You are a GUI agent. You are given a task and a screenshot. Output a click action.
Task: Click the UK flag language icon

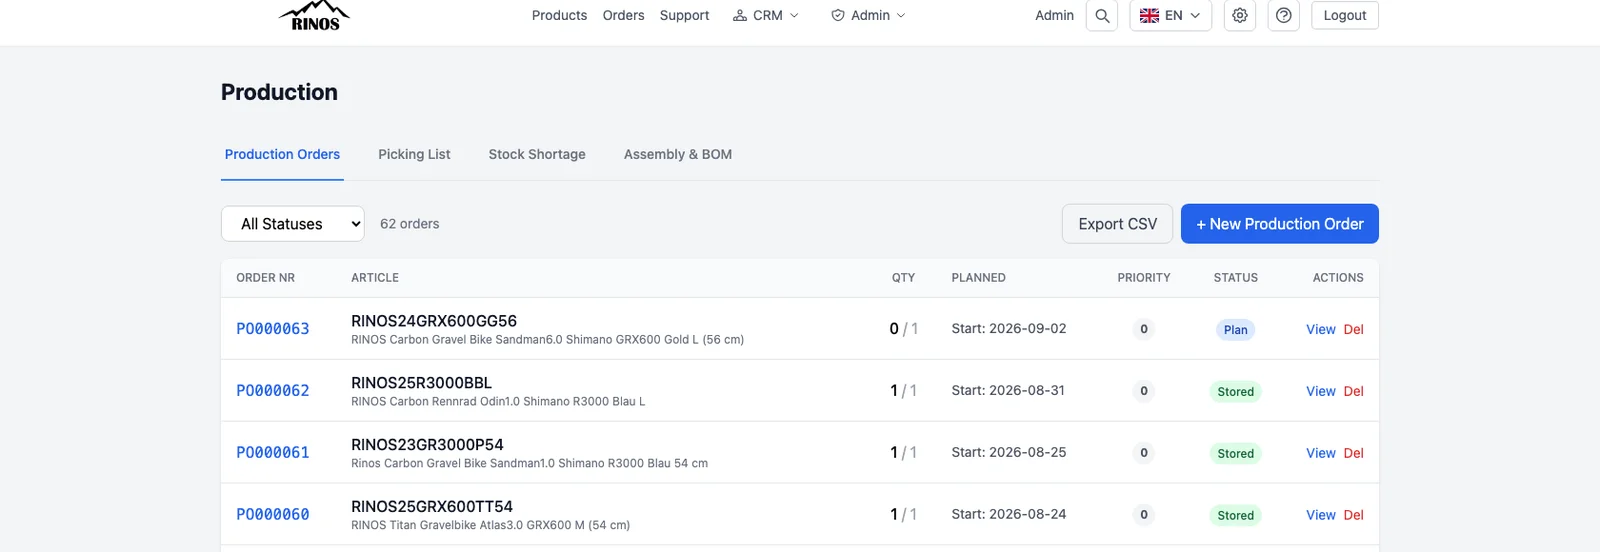tap(1150, 15)
